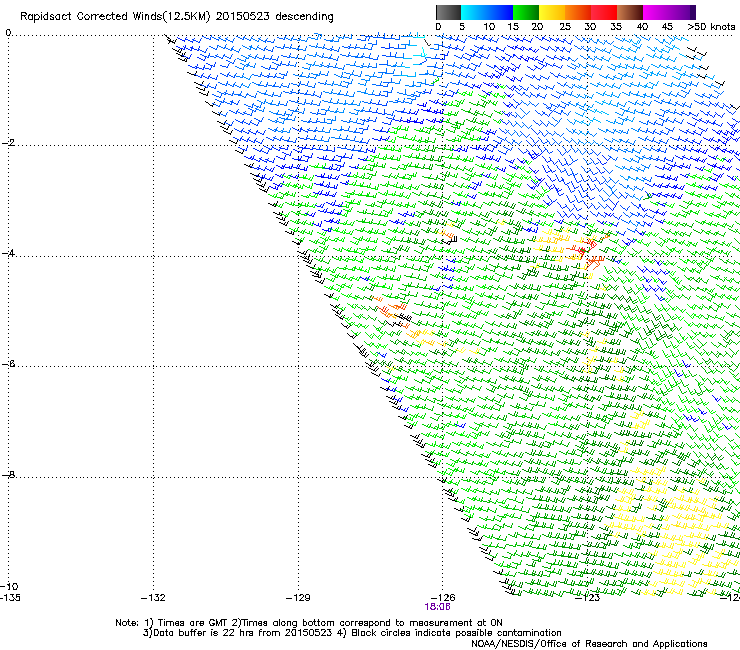Select the '-123' longitude axis label
Image resolution: width=740 pixels, height=650 pixels.
[x=588, y=598]
